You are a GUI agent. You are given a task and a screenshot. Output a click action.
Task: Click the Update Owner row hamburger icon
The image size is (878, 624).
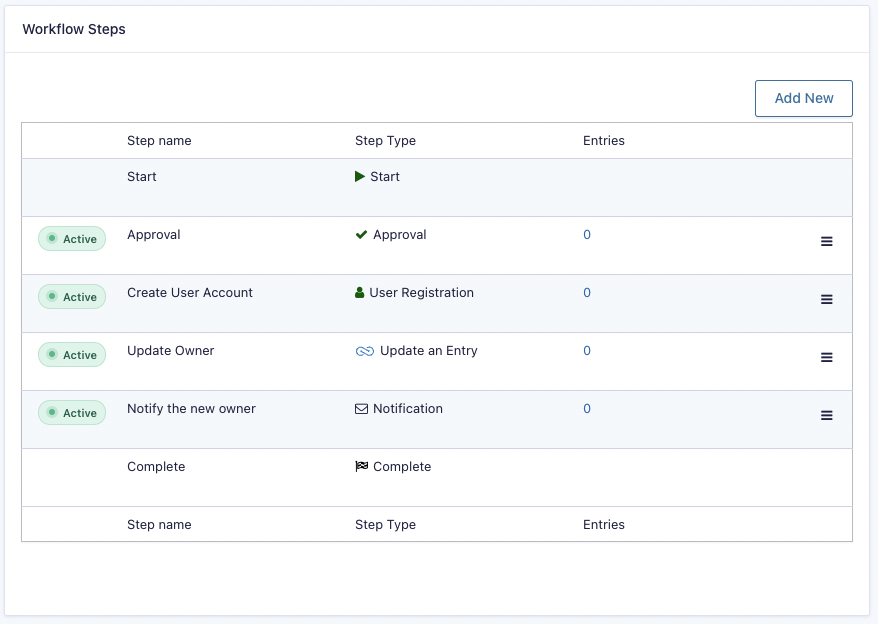826,357
